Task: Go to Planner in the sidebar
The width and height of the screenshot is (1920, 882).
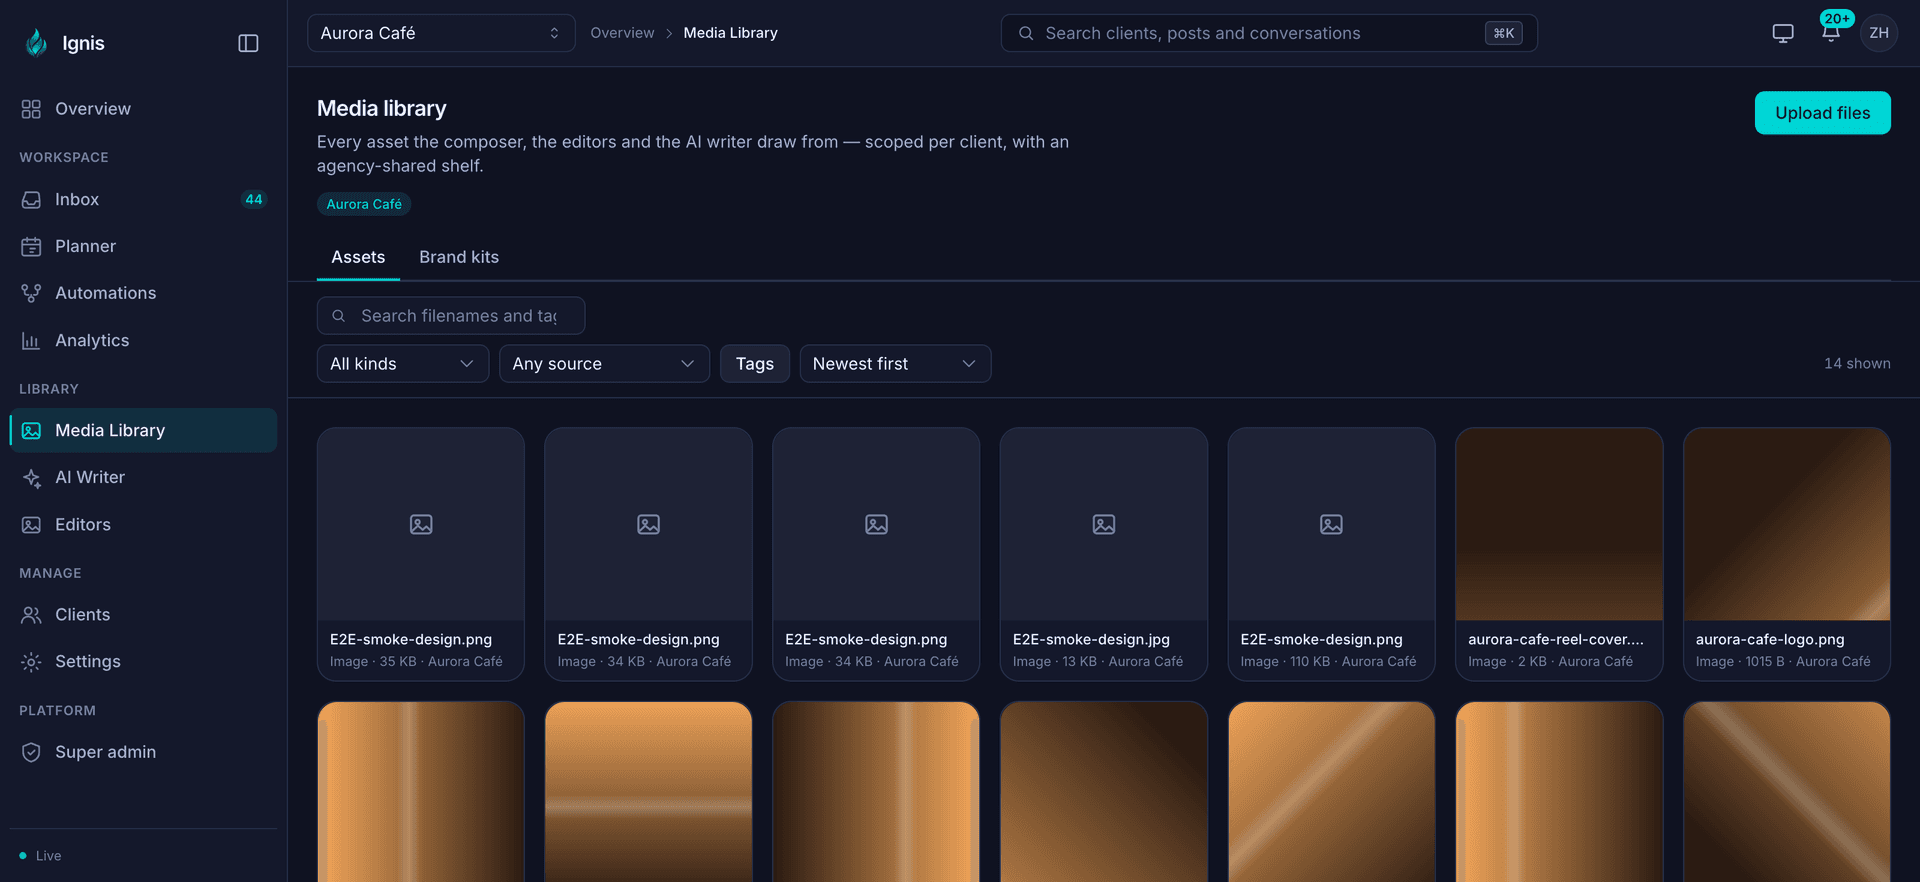Action: [143, 247]
